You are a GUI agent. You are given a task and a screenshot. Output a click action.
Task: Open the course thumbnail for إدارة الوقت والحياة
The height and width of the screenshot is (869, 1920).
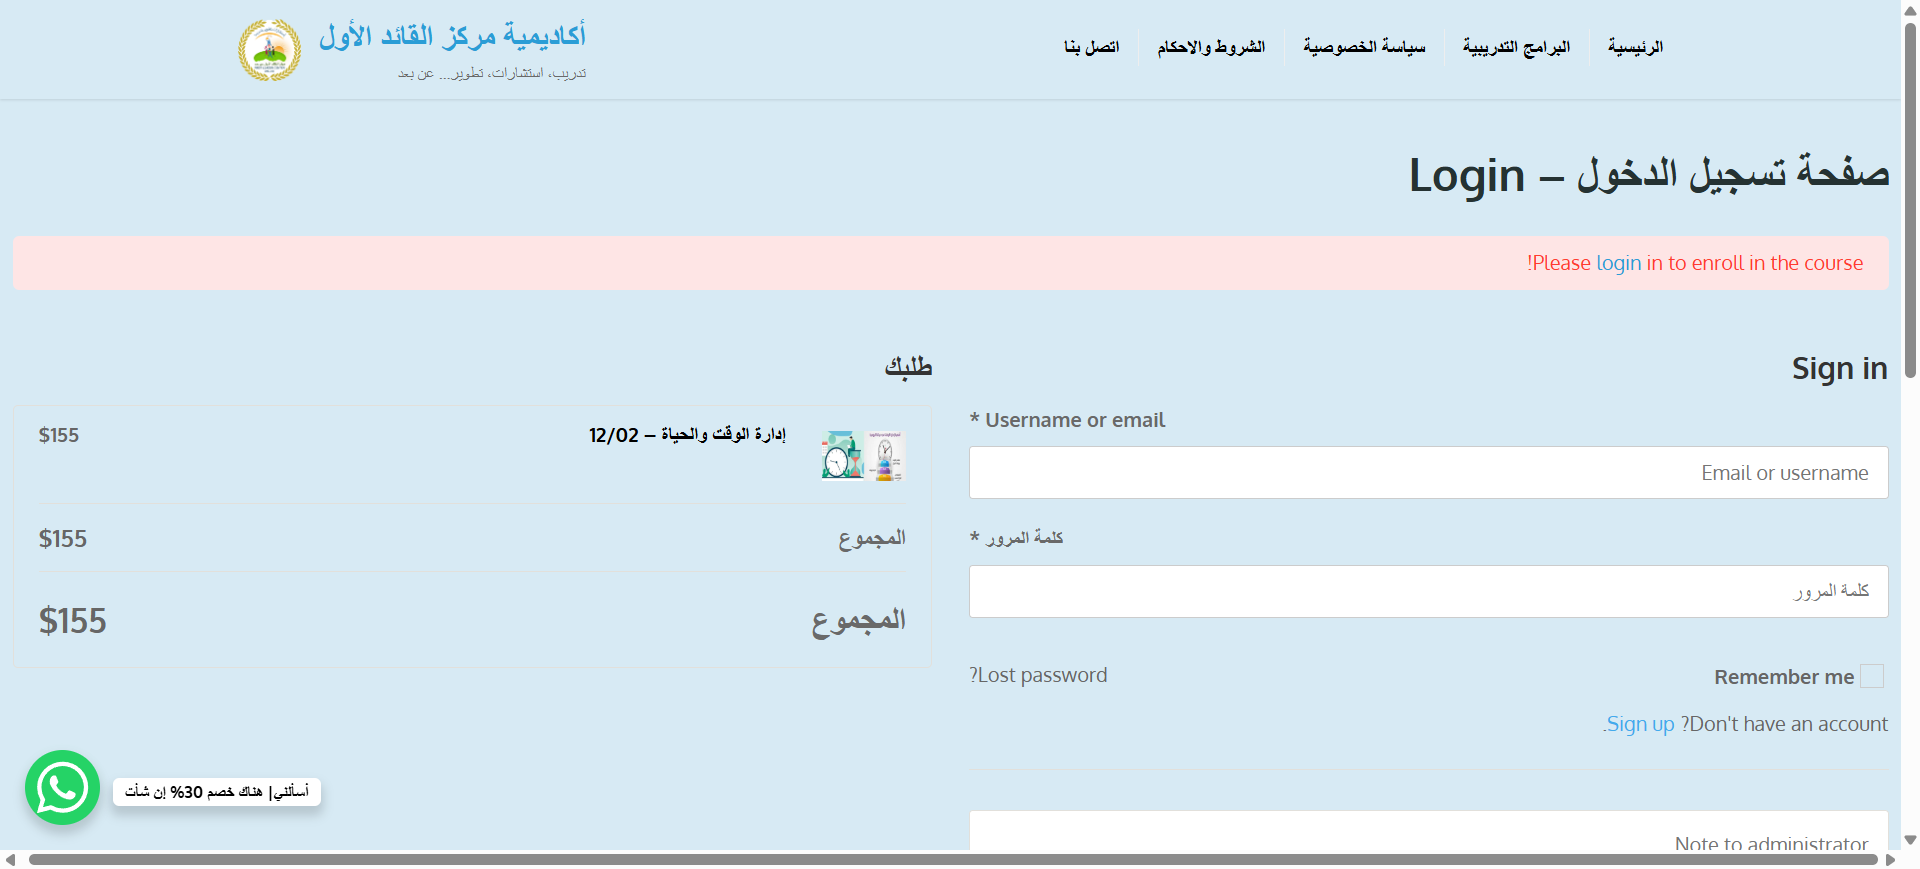tap(862, 456)
